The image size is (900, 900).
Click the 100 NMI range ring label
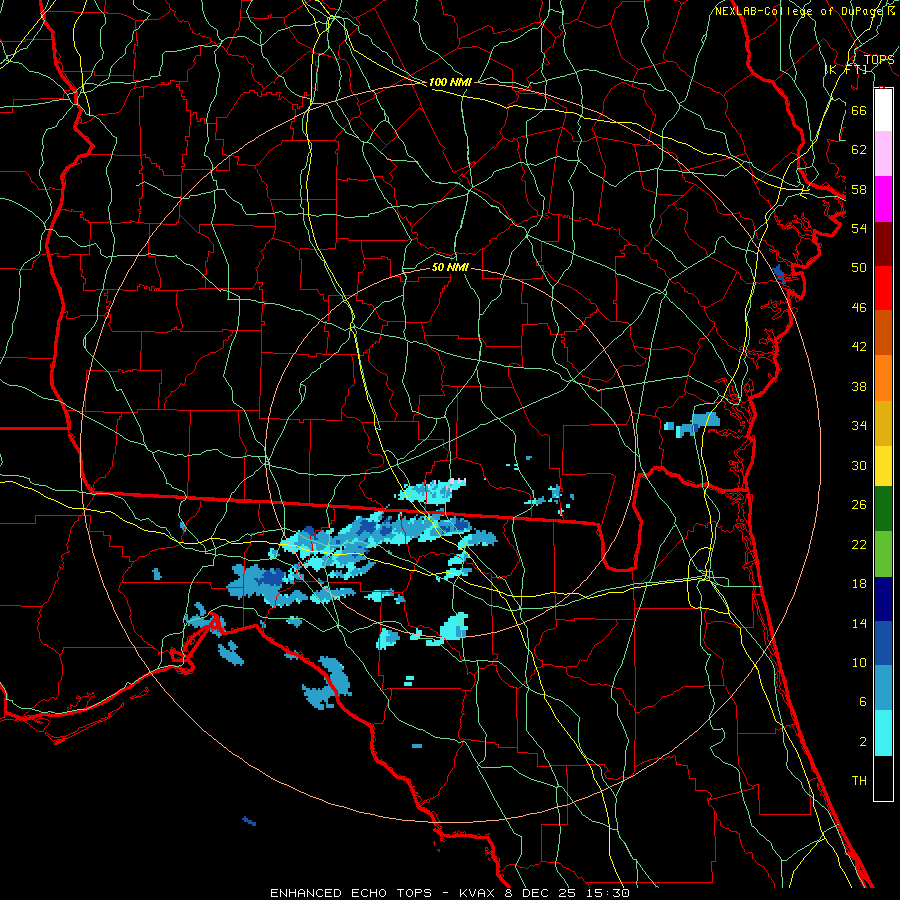point(450,82)
